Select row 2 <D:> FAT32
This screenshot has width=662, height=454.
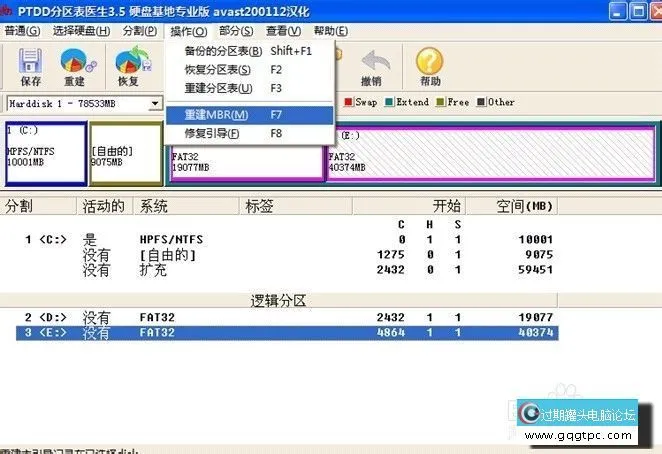287,317
